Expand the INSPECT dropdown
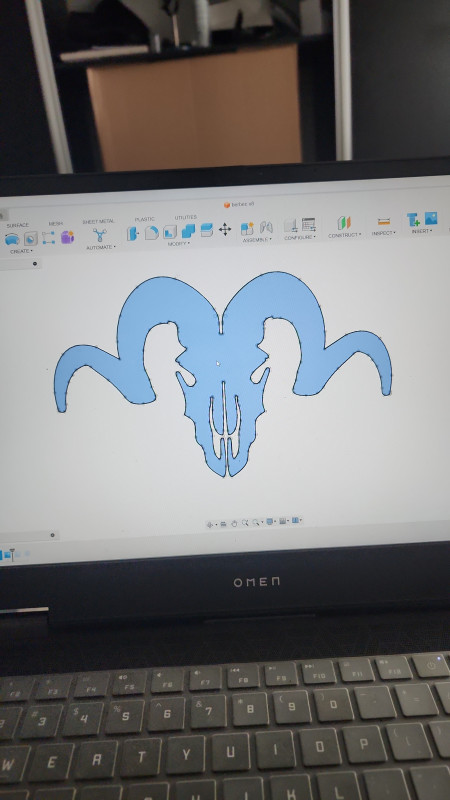450x800 pixels. pyautogui.click(x=383, y=233)
